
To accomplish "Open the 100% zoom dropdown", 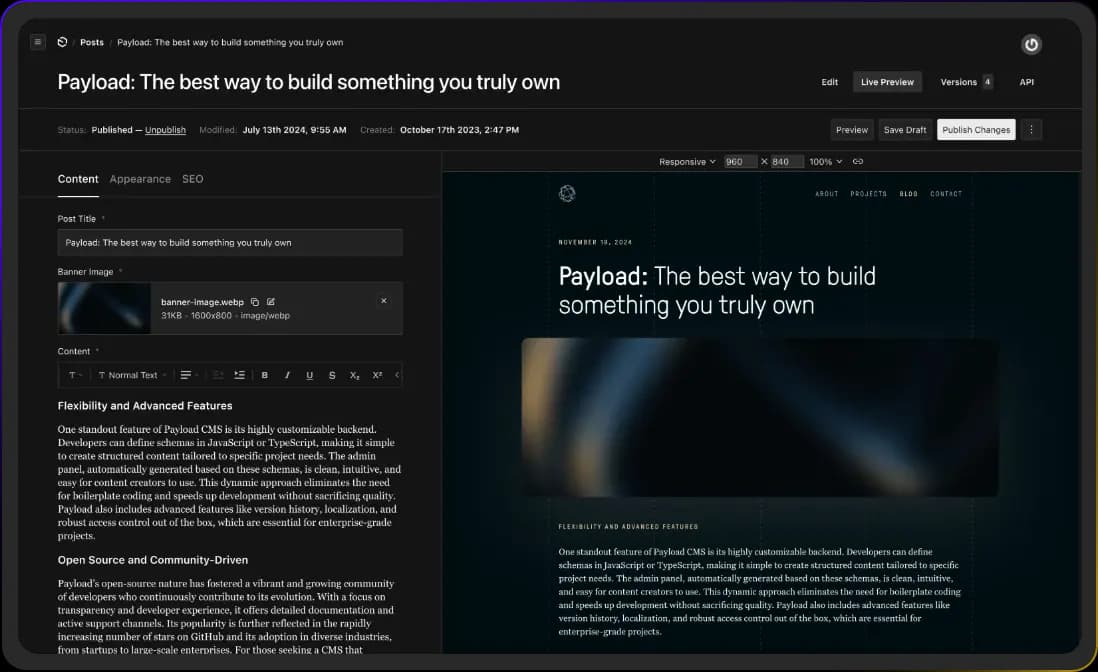I will 826,162.
